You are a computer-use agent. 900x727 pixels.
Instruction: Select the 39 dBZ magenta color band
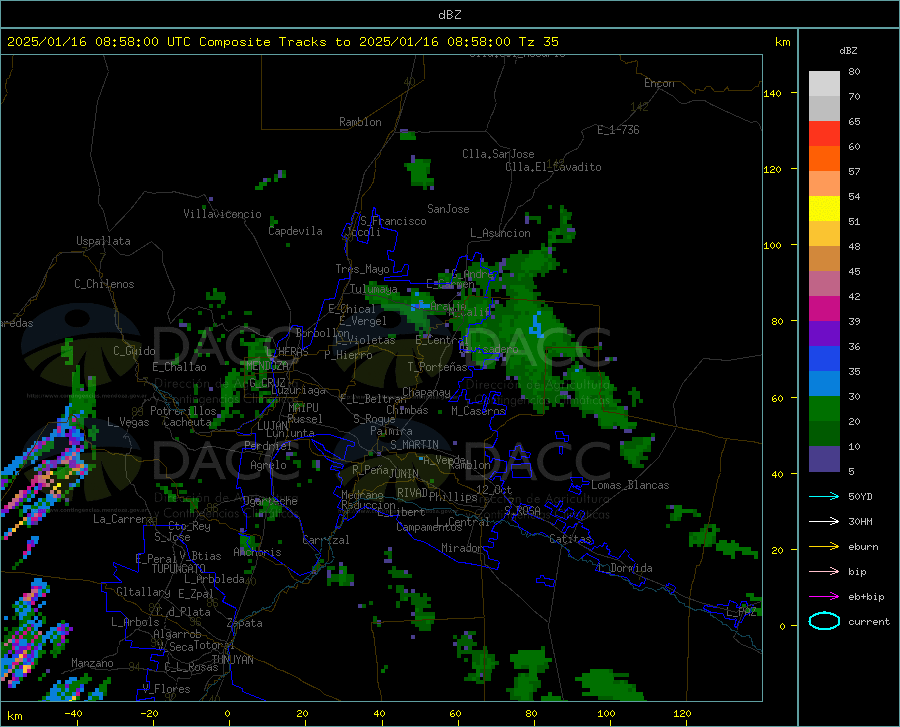(x=824, y=309)
